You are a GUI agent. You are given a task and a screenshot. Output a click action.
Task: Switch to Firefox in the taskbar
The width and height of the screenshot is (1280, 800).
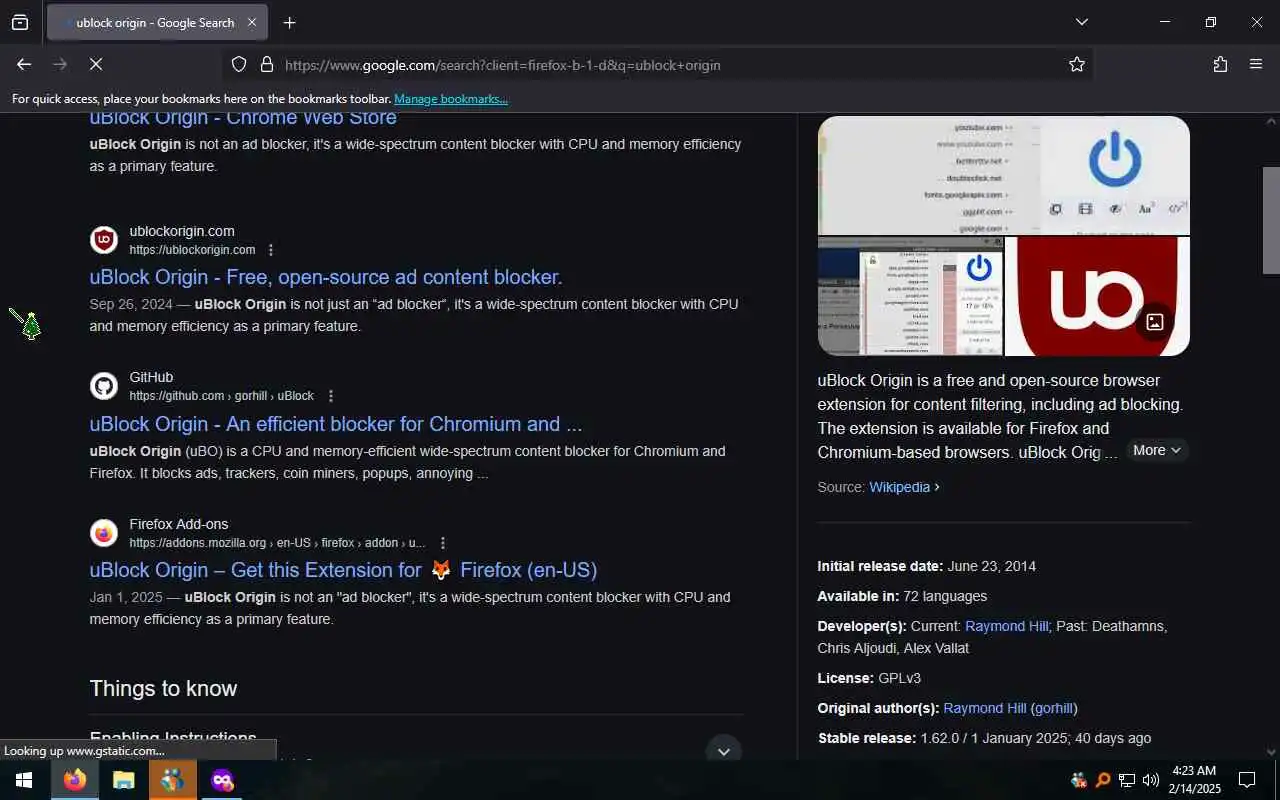pyautogui.click(x=75, y=780)
